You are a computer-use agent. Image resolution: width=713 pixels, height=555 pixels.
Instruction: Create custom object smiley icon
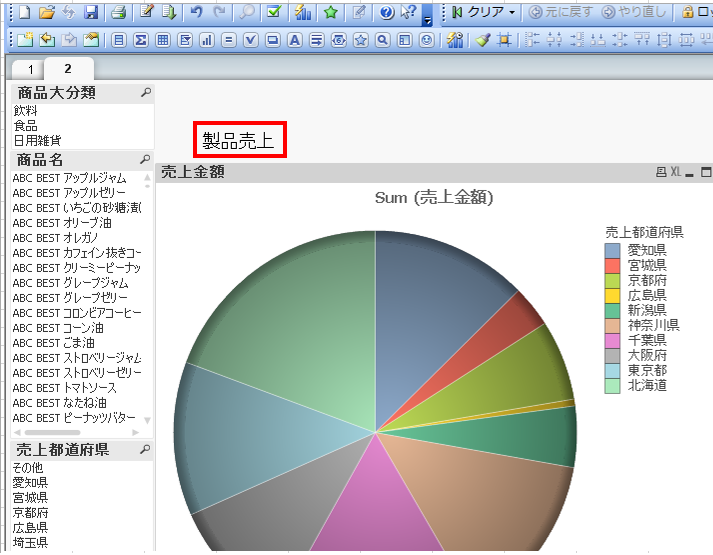(x=427, y=40)
